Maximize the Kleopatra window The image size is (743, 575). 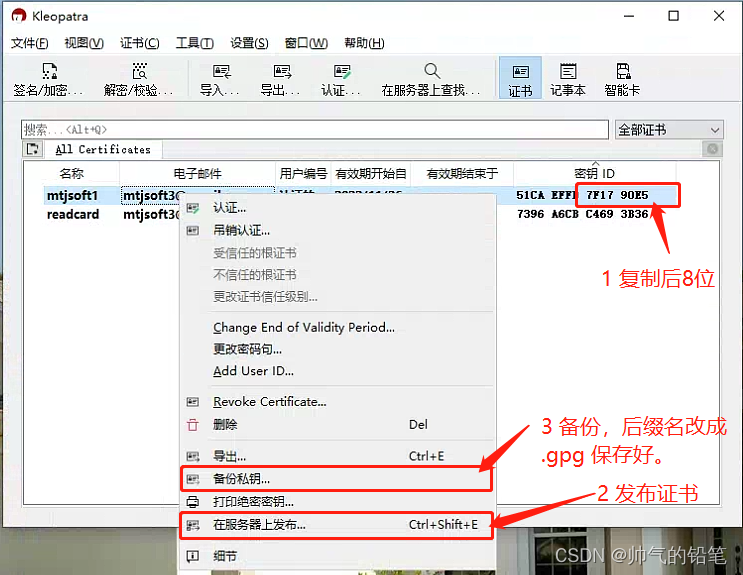[x=673, y=16]
